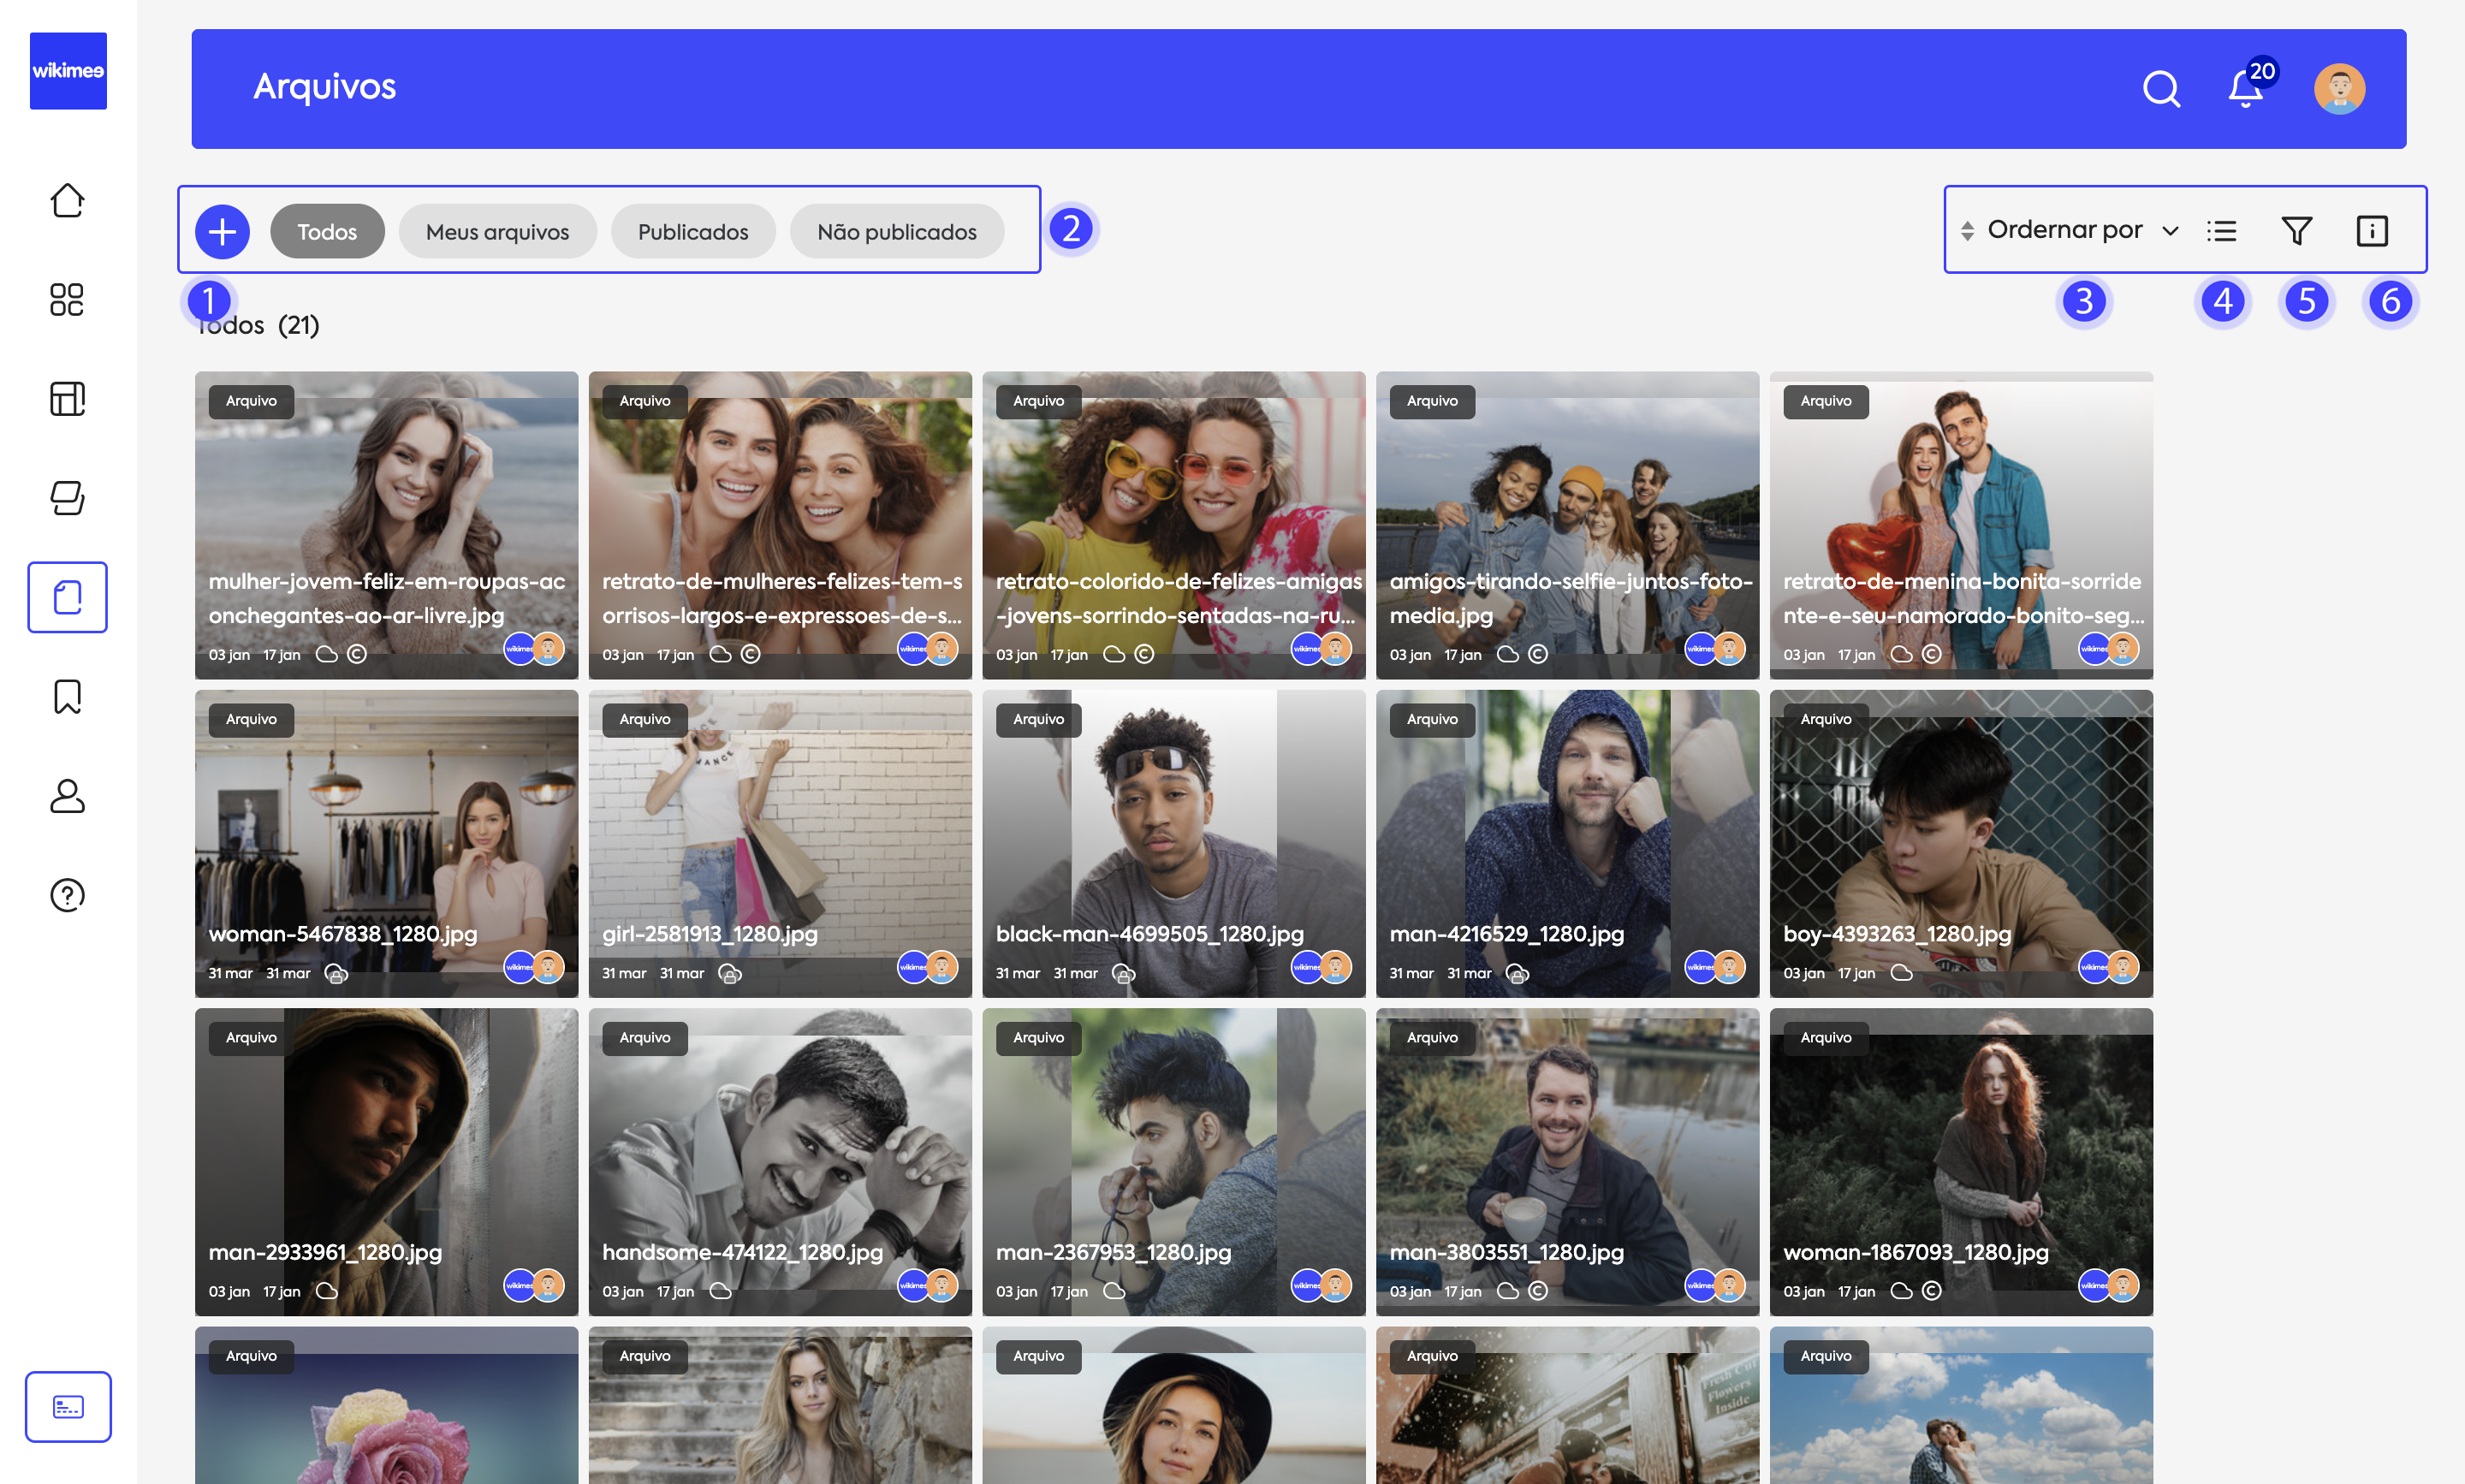Viewport: 2465px width, 1484px height.
Task: Open the card icon at sidebar bottom
Action: [68, 1406]
